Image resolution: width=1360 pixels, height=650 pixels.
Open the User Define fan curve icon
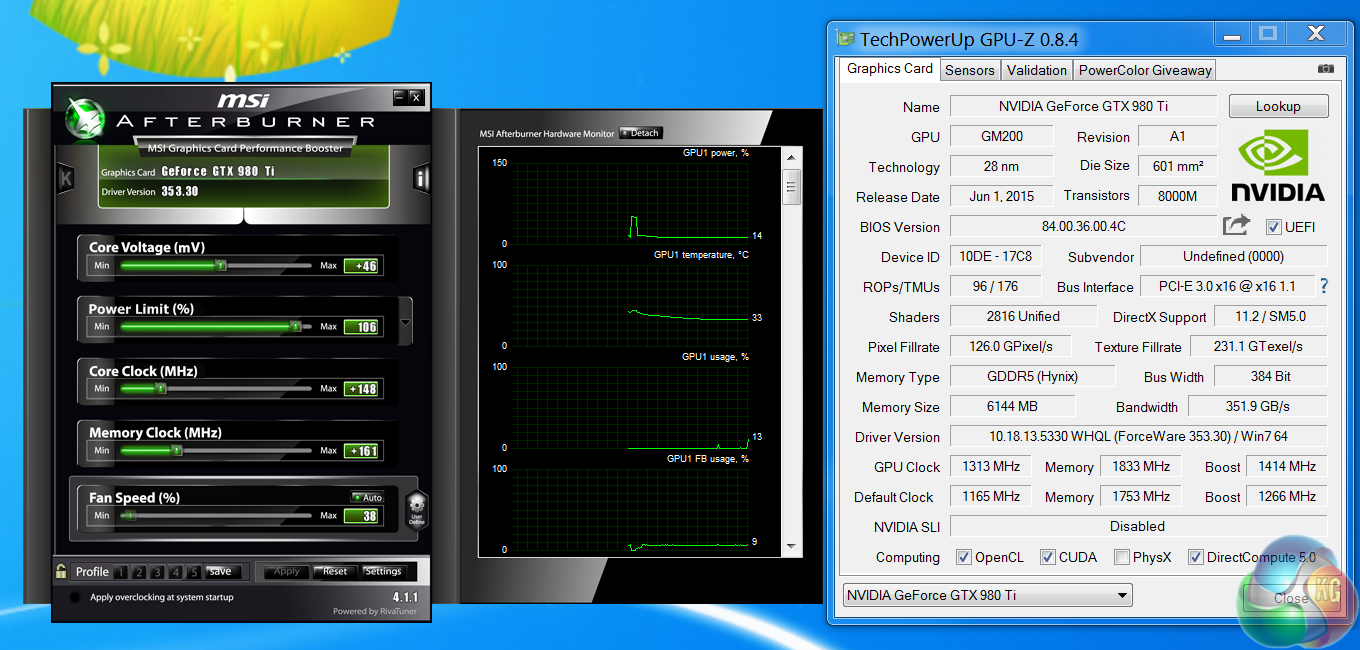pyautogui.click(x=417, y=509)
